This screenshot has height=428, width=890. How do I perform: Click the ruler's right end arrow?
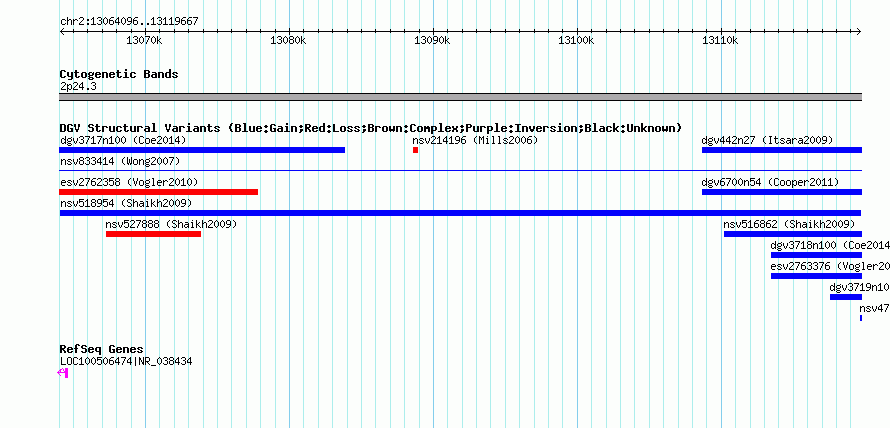(858, 31)
